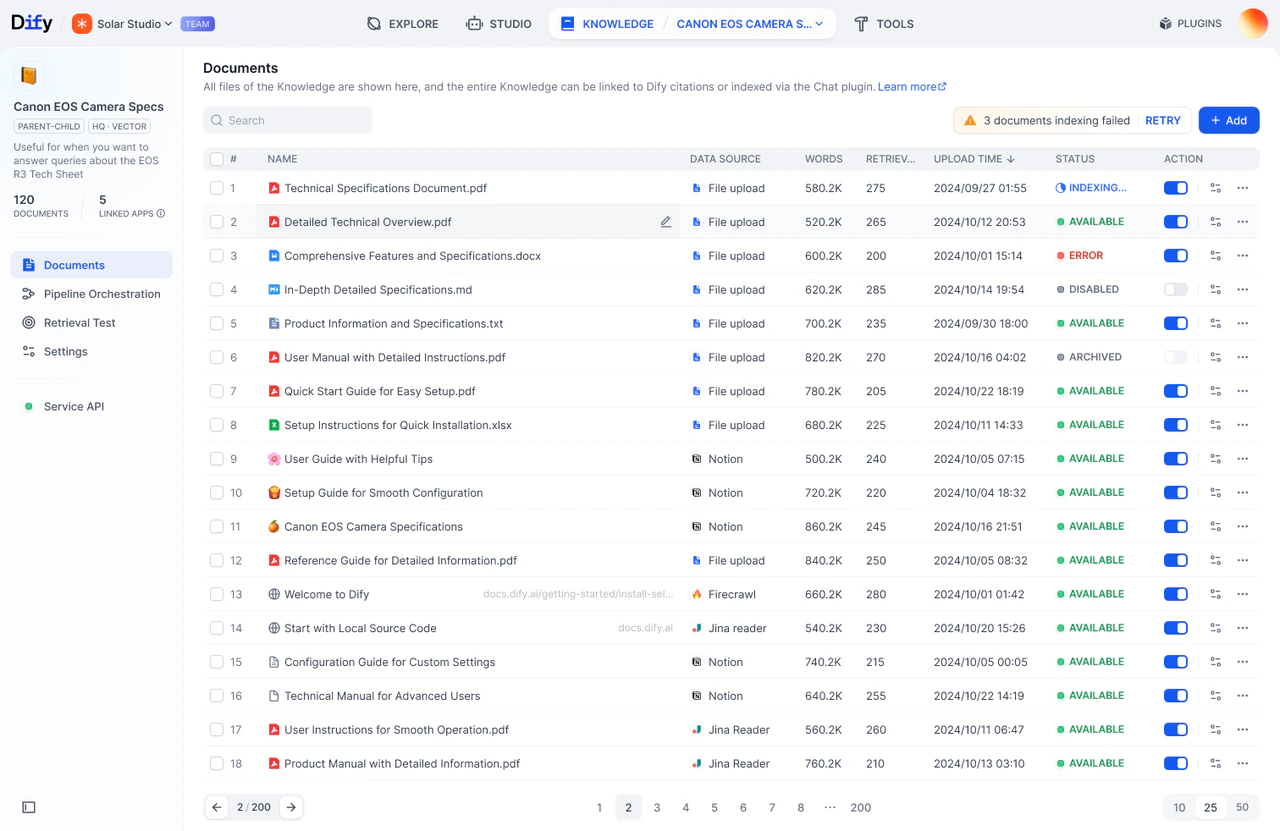Open the Tools section in the top bar
Viewport: 1280px width, 831px height.
(884, 23)
